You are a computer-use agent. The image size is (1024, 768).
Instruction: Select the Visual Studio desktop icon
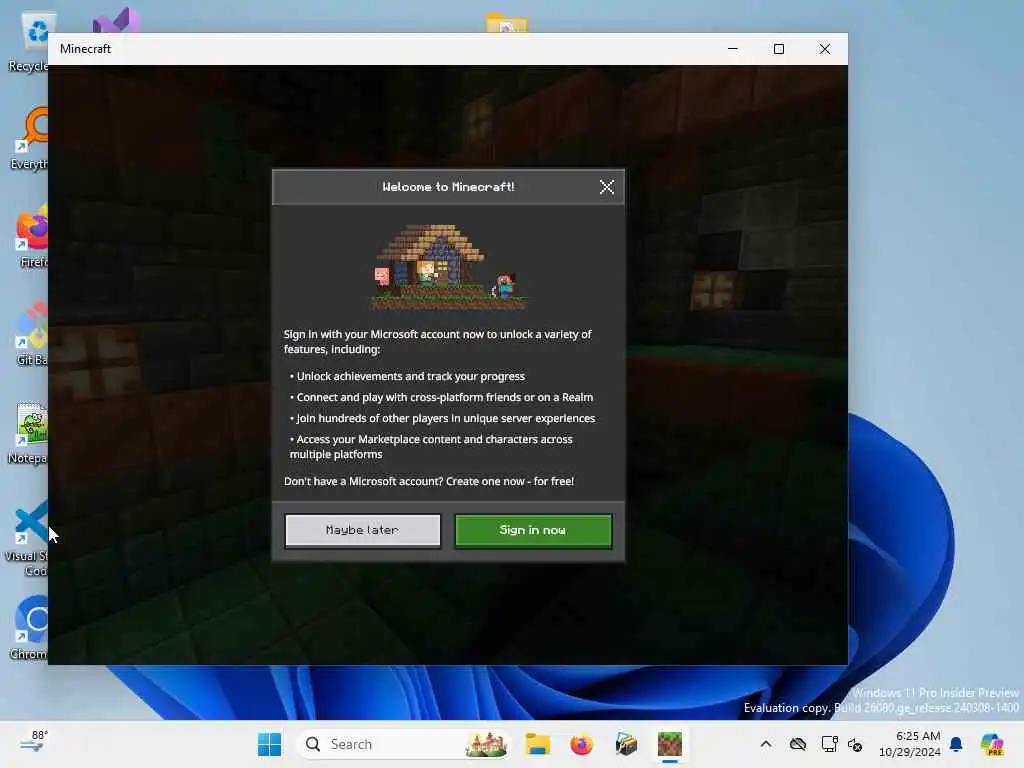(115, 21)
